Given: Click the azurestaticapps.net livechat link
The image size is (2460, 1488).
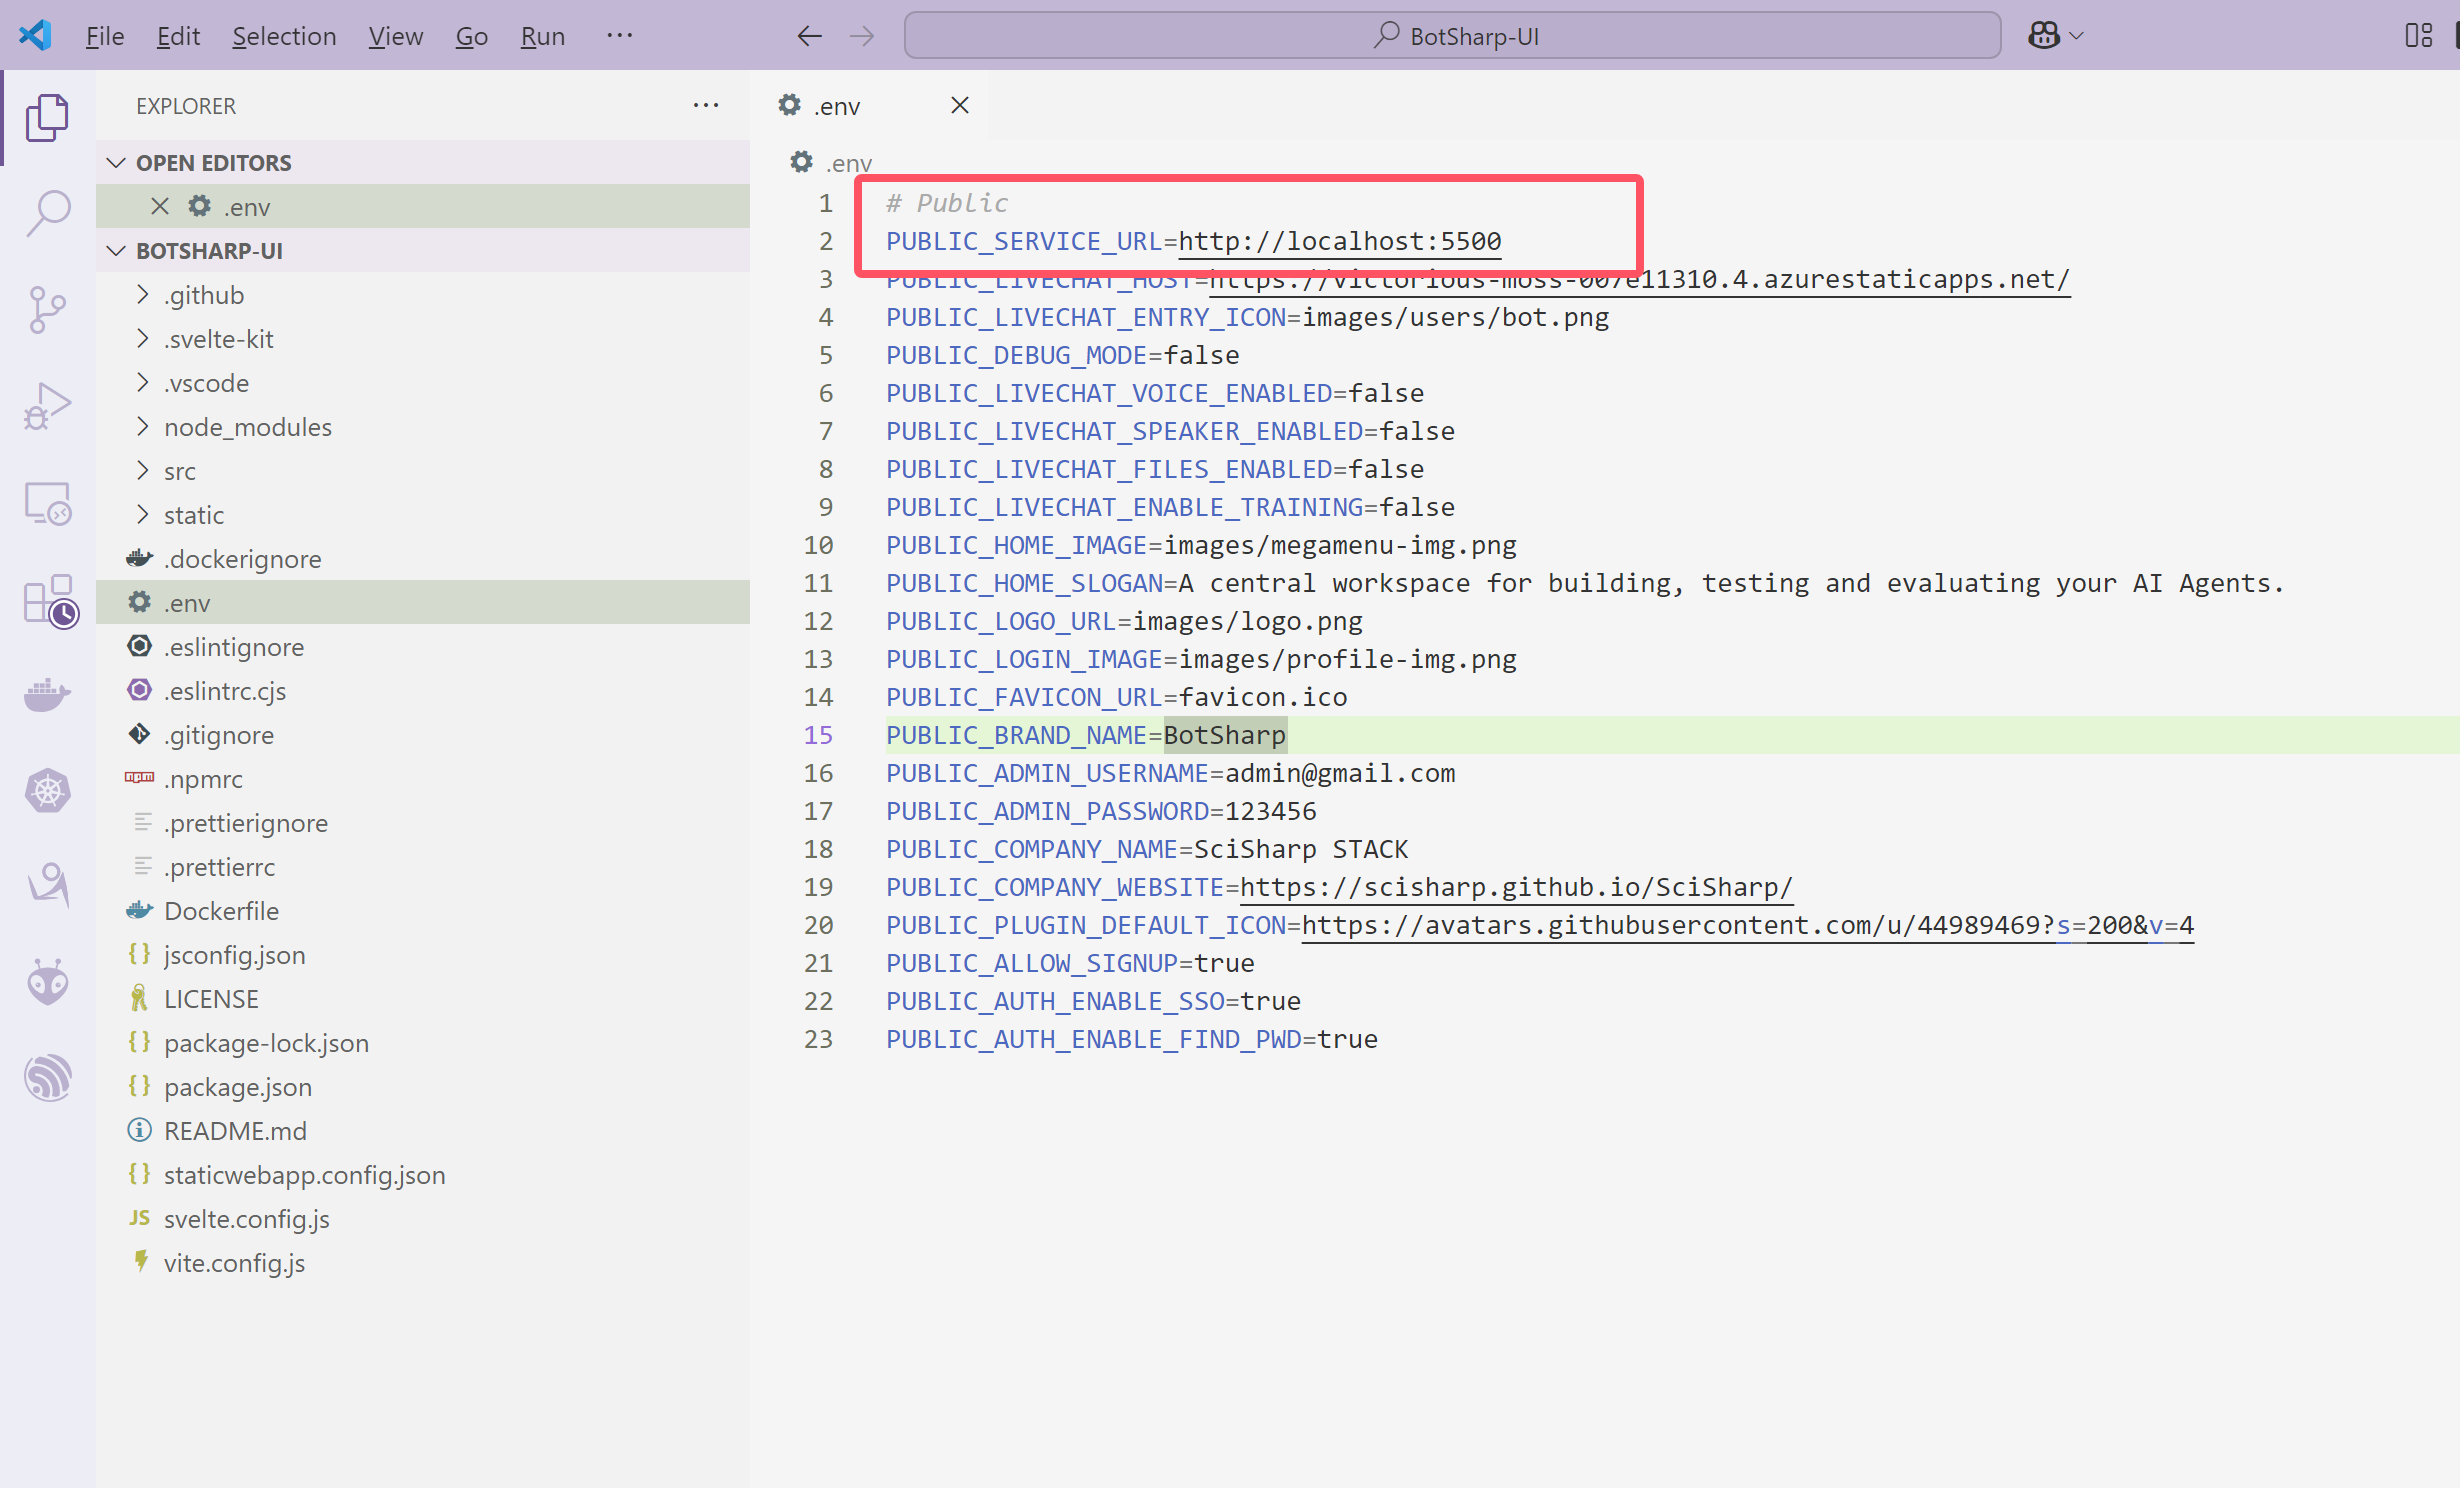Looking at the screenshot, I should 1640,280.
